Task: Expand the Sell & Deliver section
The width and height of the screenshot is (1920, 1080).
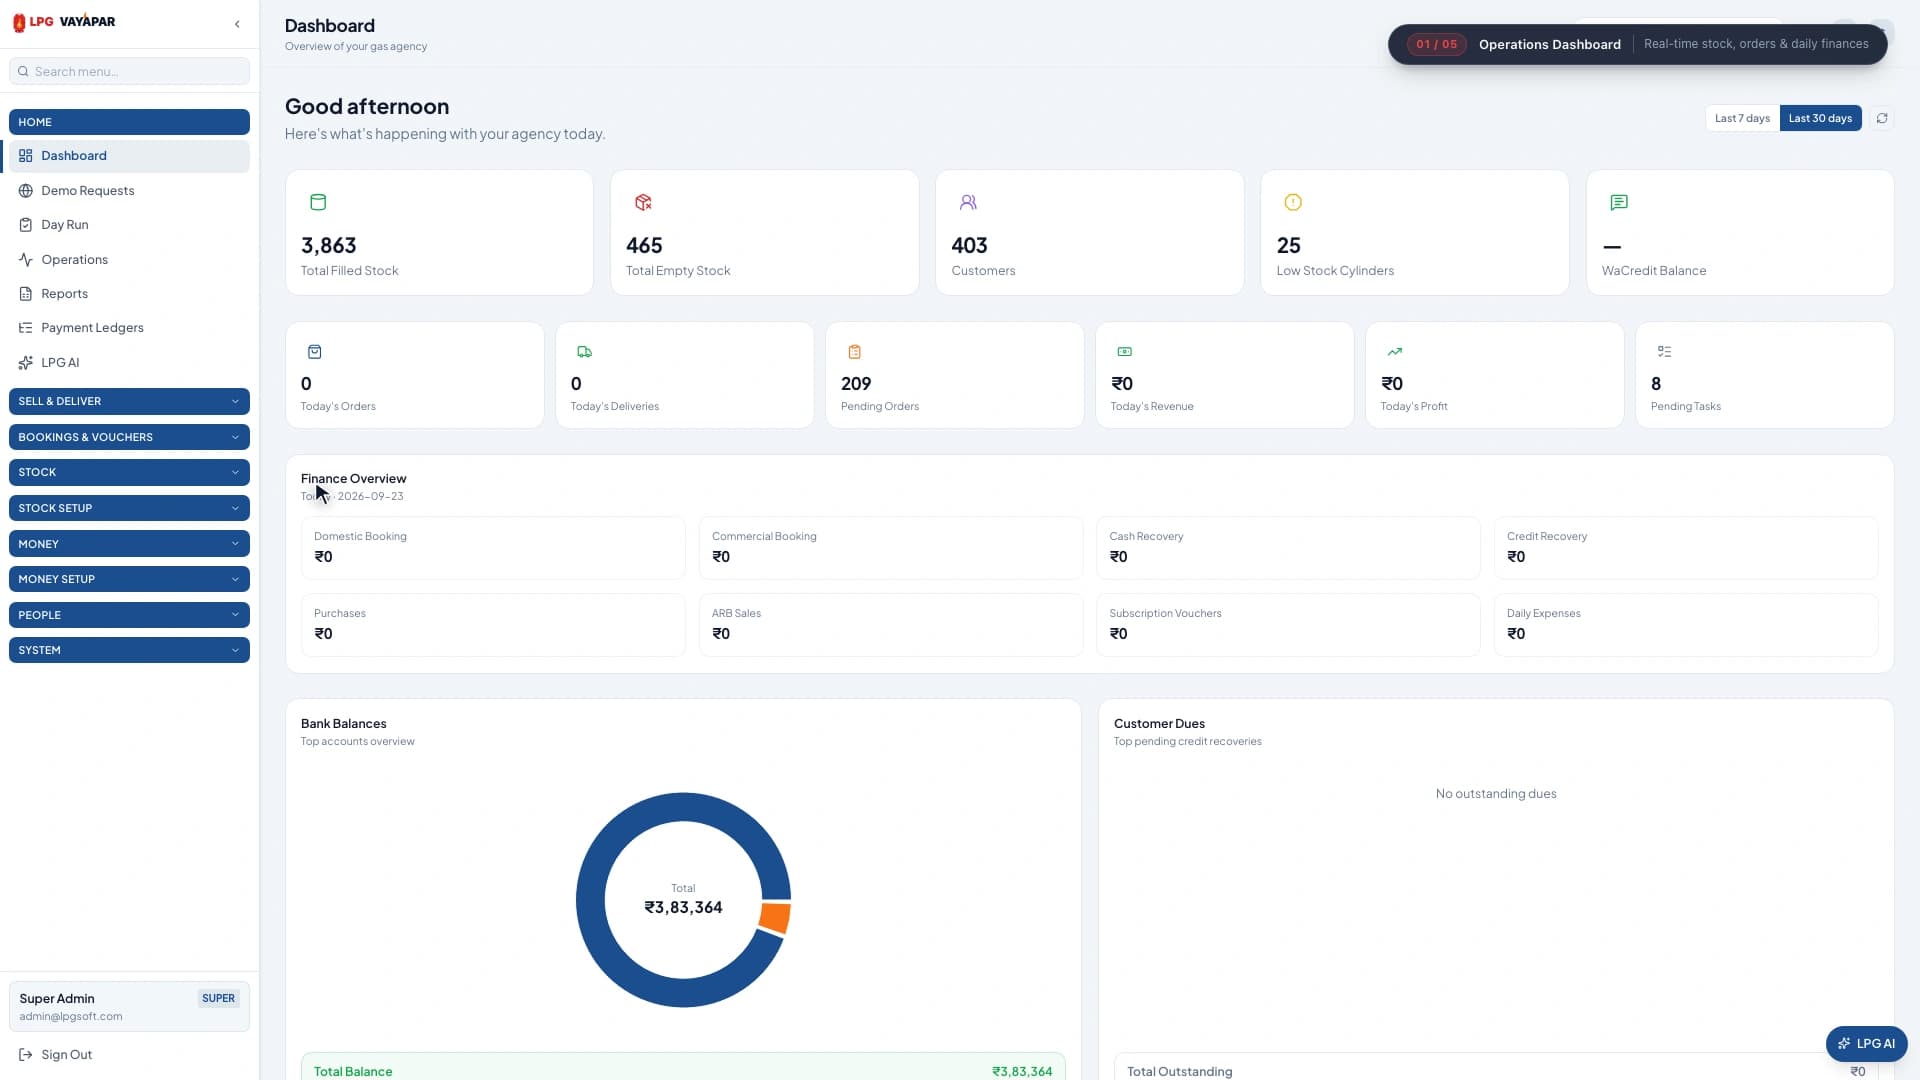Action: 129,401
